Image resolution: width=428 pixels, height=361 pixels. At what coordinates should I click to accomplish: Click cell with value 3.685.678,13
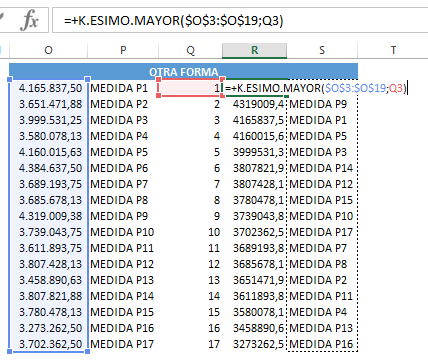50,200
